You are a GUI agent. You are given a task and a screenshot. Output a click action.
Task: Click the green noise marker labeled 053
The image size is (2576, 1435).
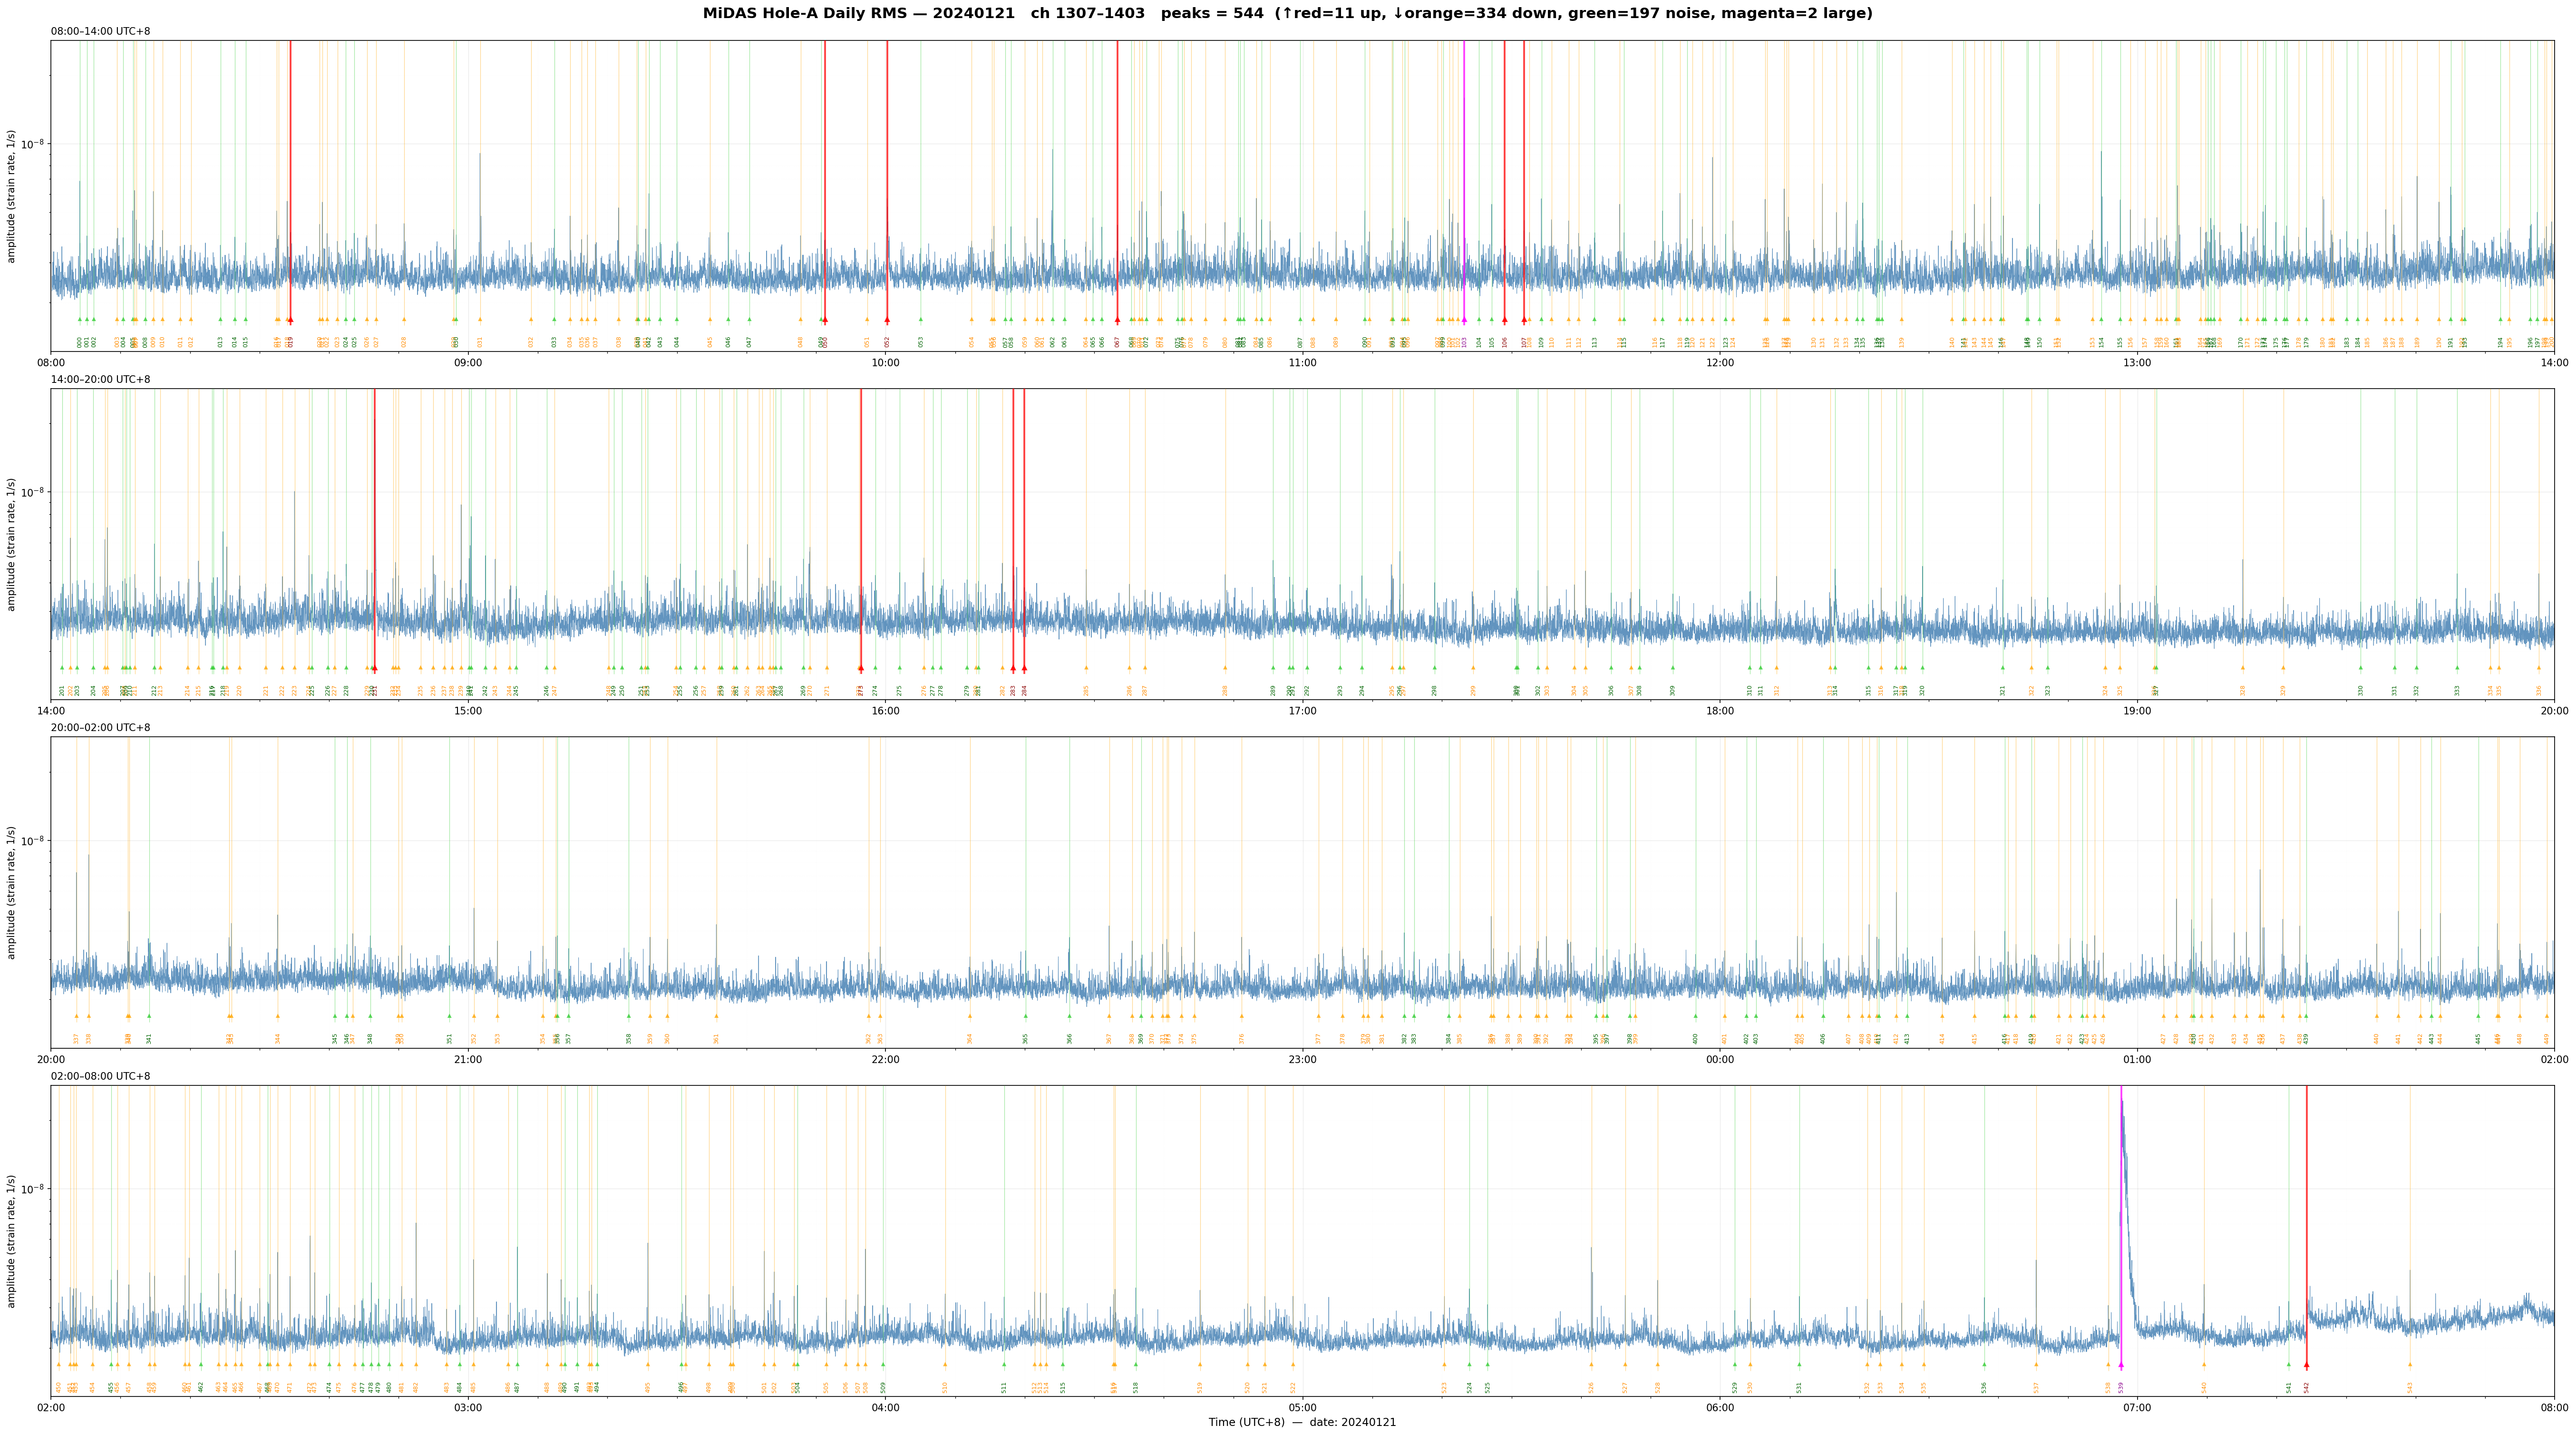[x=921, y=320]
